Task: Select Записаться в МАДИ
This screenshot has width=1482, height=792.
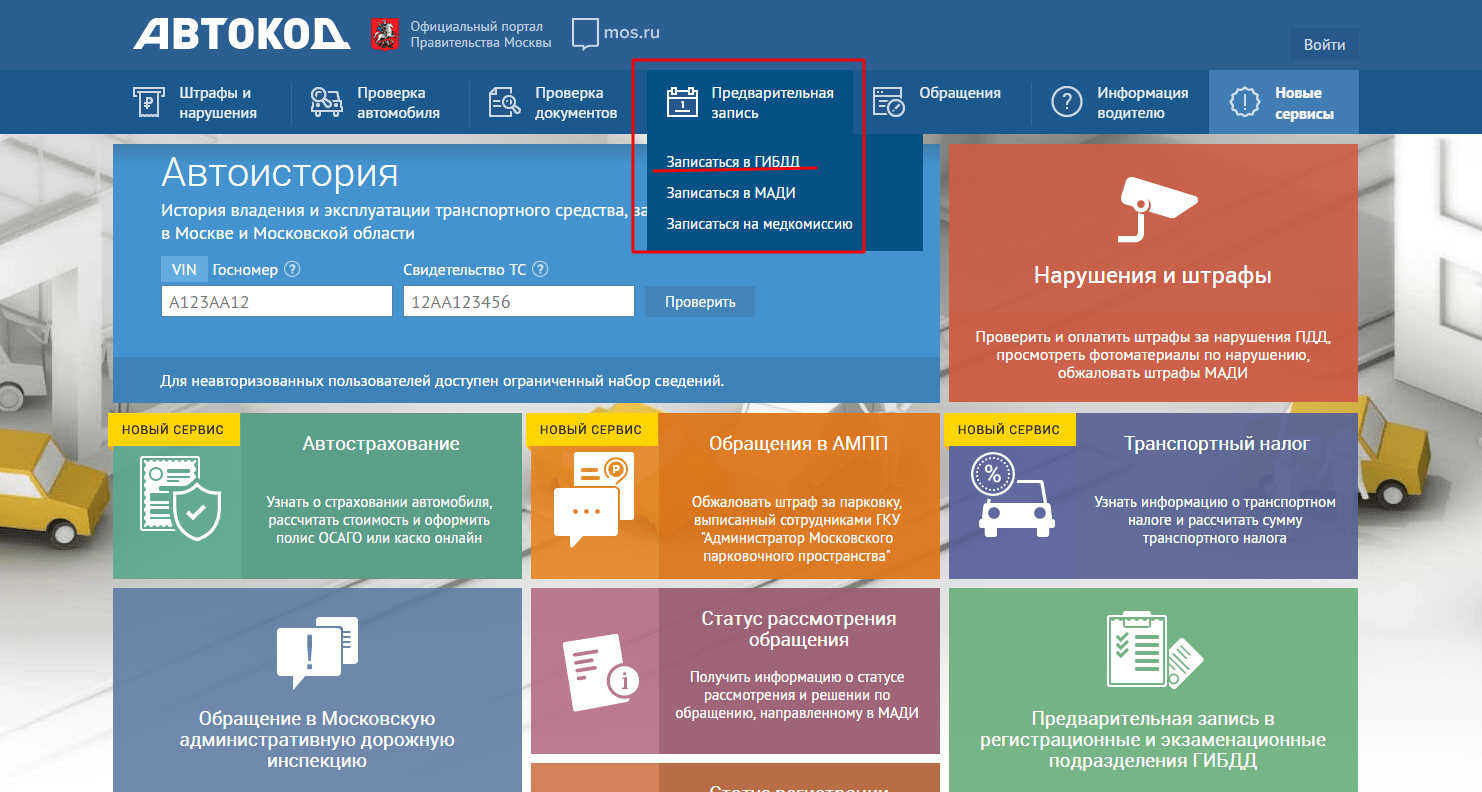Action: pos(731,193)
